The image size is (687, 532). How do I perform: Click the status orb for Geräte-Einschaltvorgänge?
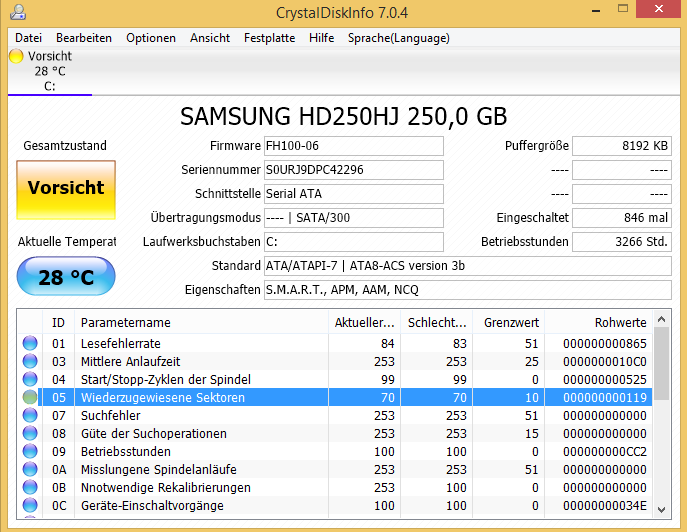30,505
